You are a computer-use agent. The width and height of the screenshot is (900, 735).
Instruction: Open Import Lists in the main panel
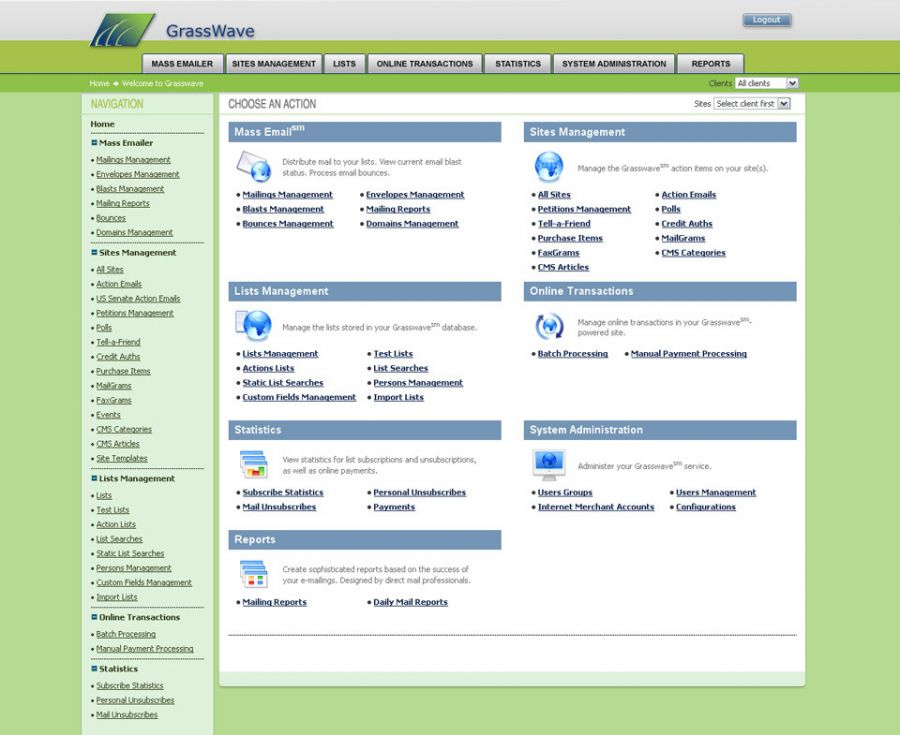398,397
